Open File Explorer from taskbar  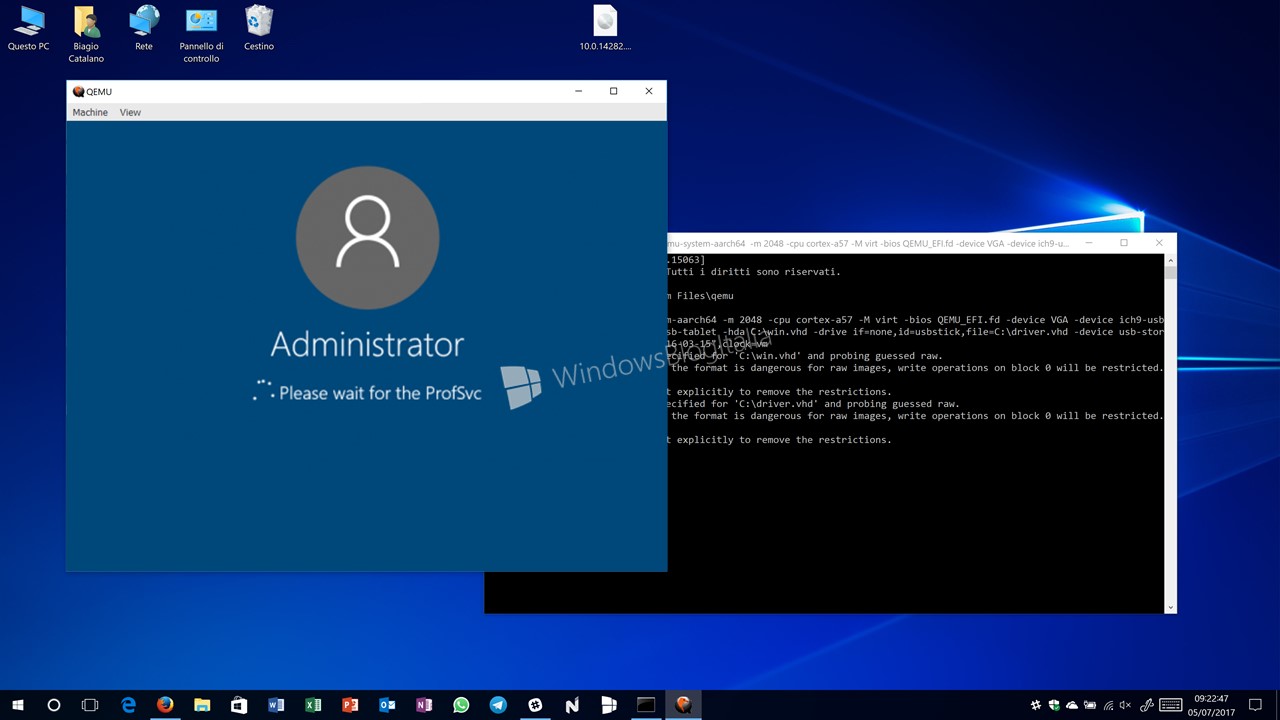coord(202,705)
